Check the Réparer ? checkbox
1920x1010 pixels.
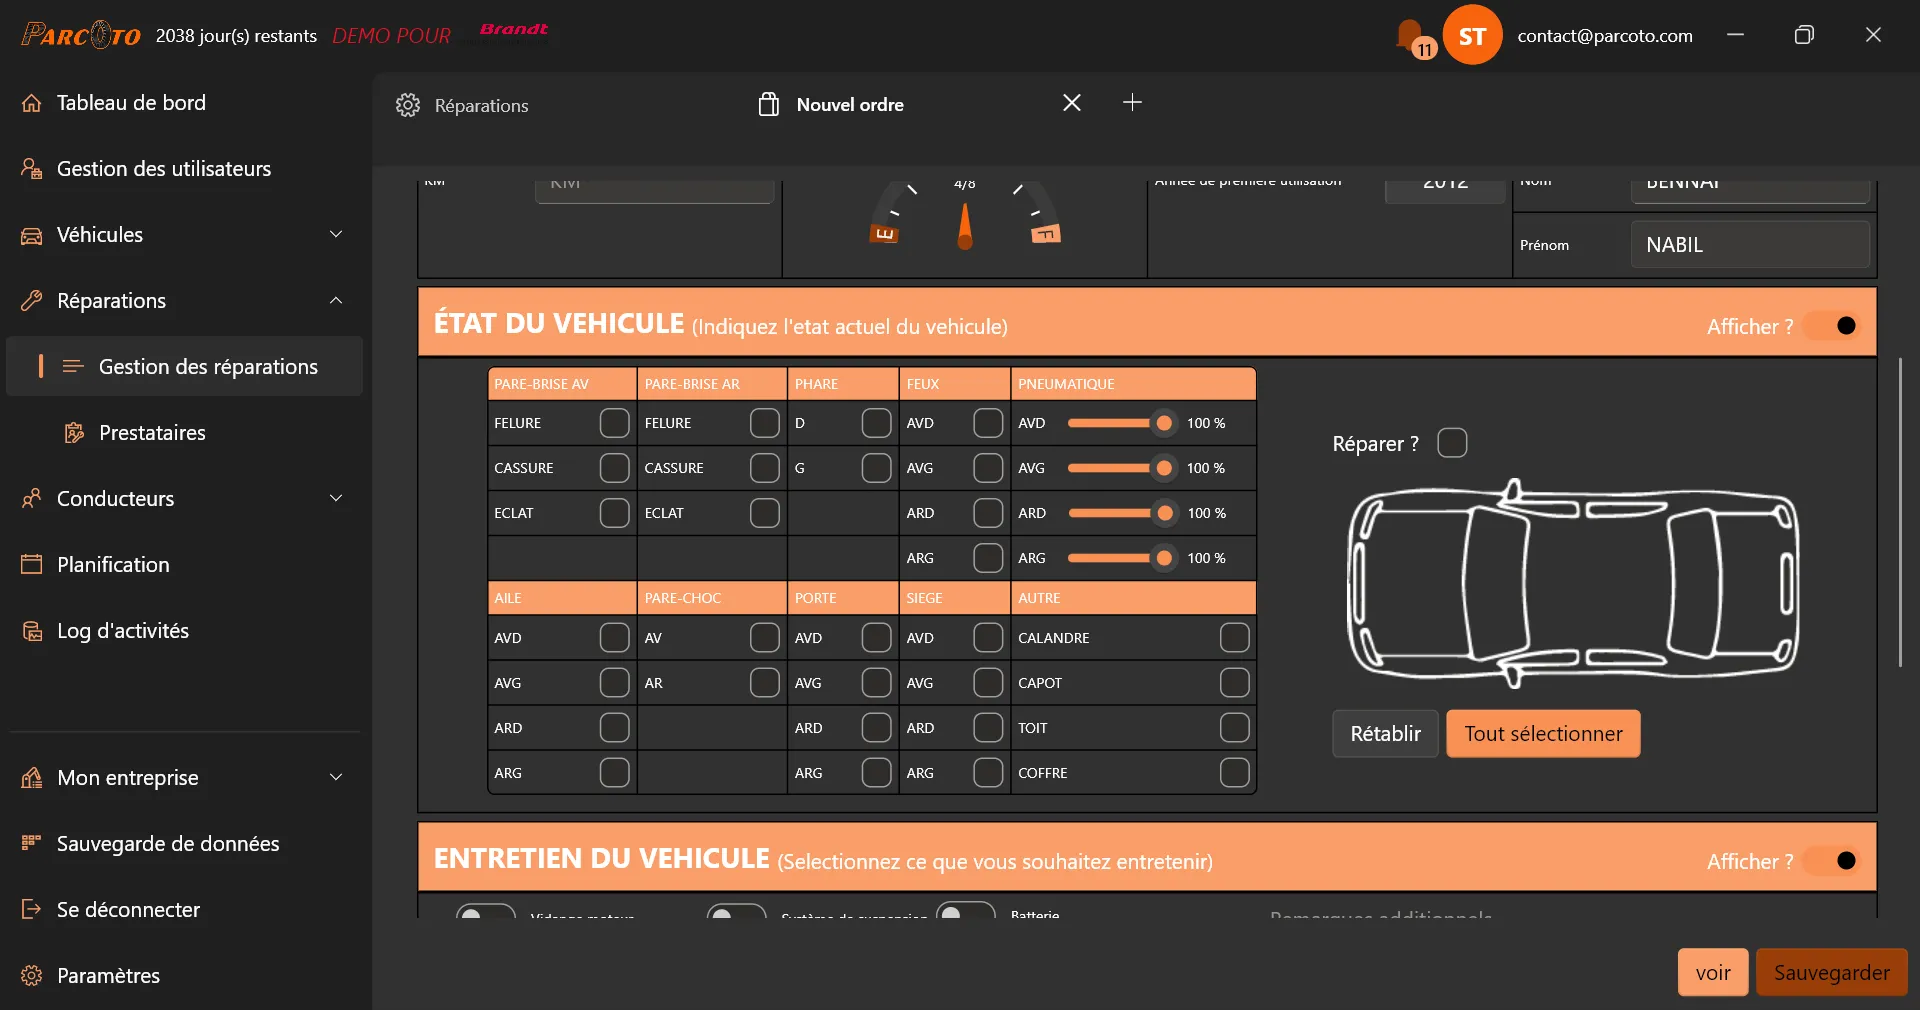click(x=1452, y=443)
